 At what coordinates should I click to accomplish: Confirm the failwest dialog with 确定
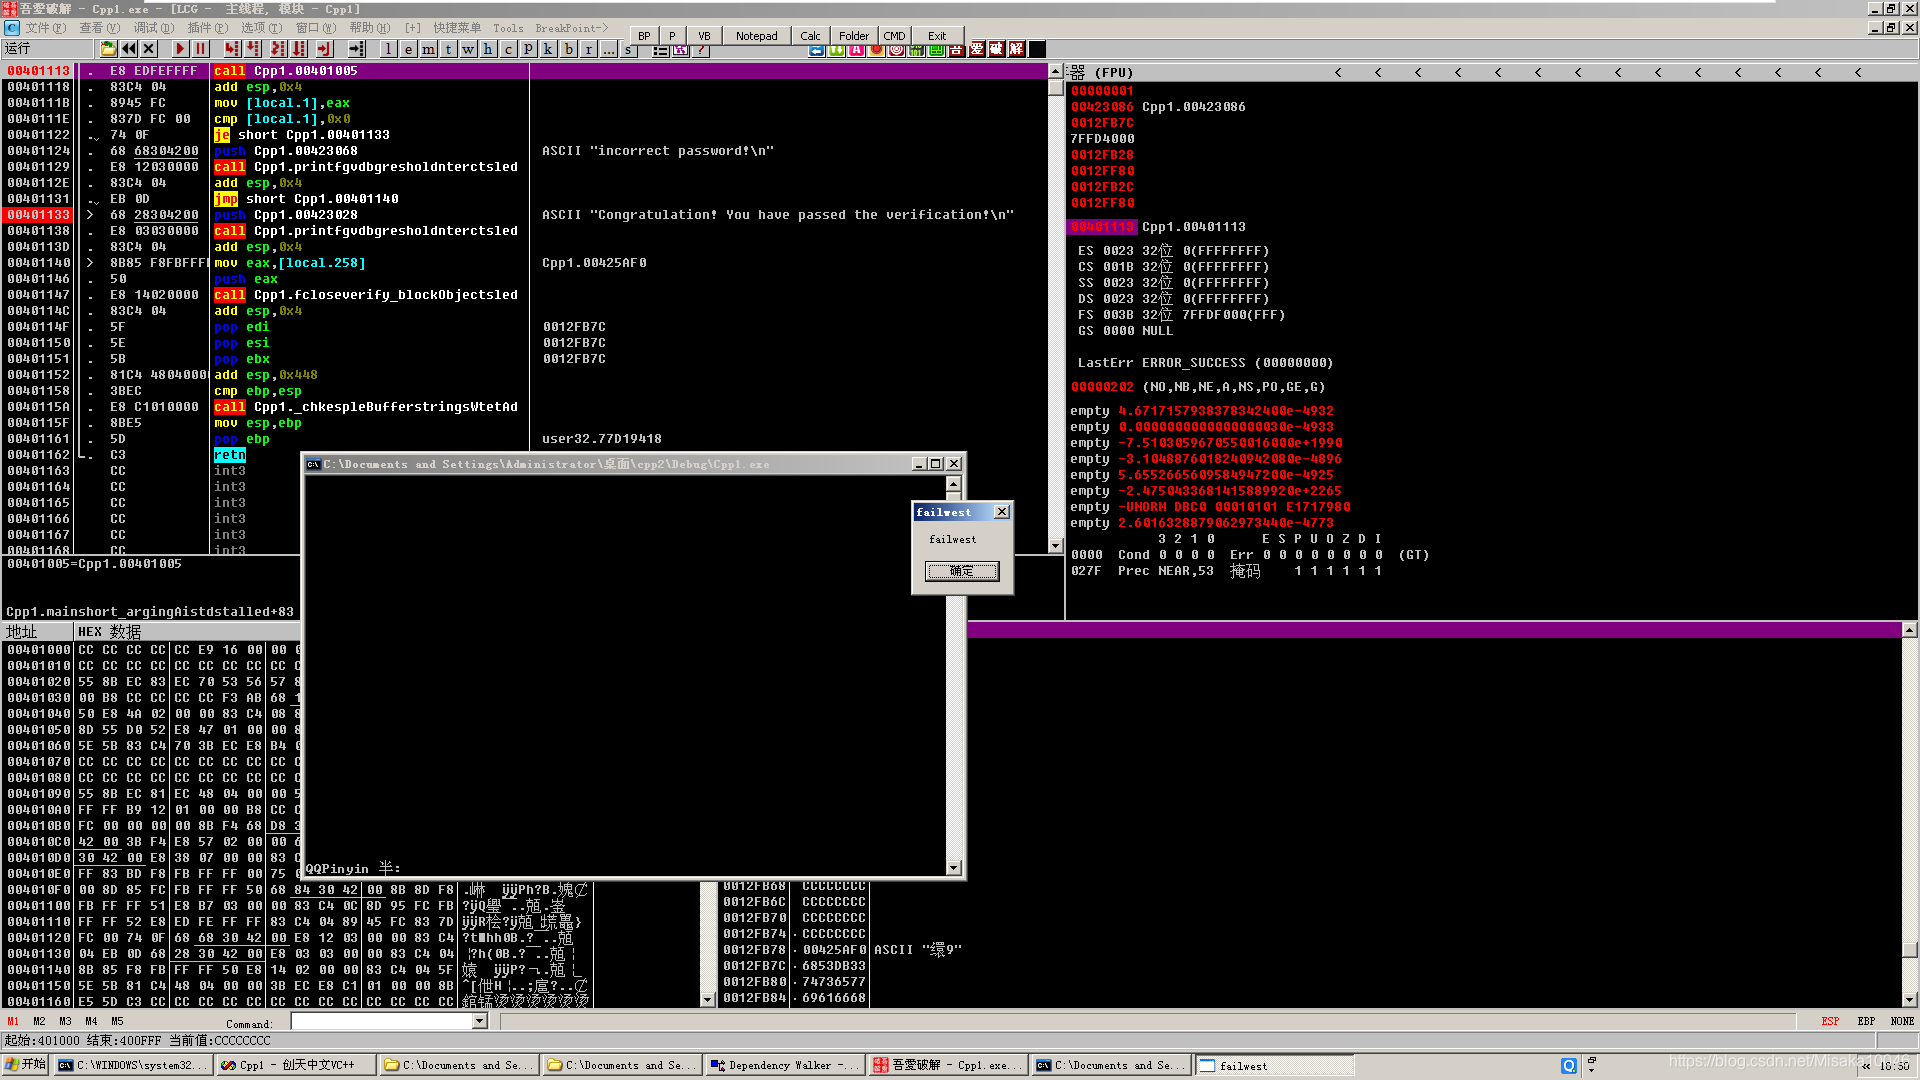tap(962, 571)
